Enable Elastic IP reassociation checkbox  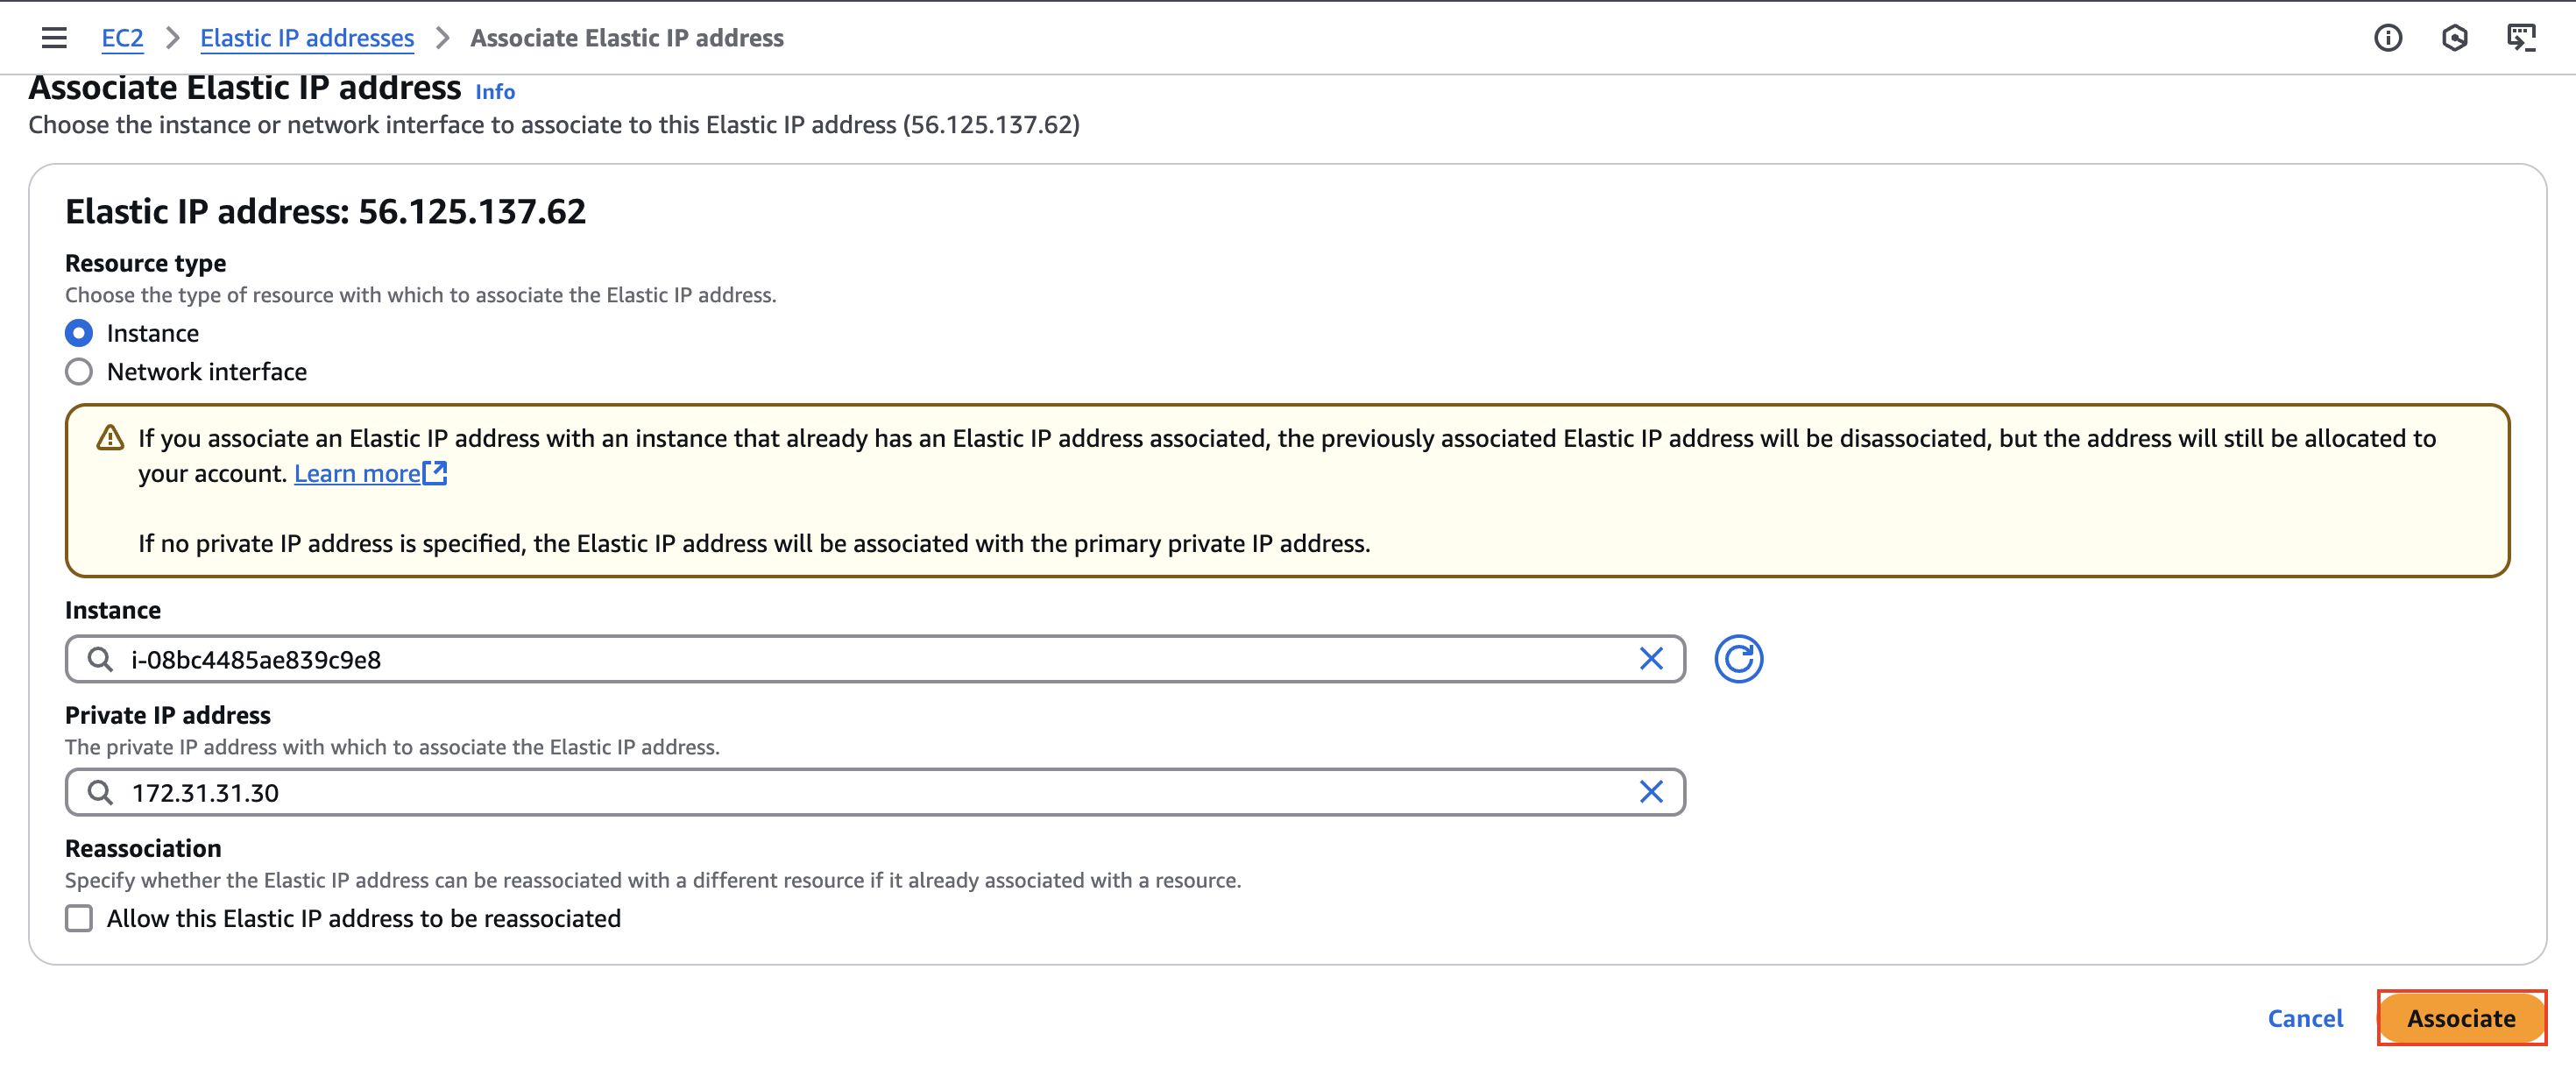(79, 918)
